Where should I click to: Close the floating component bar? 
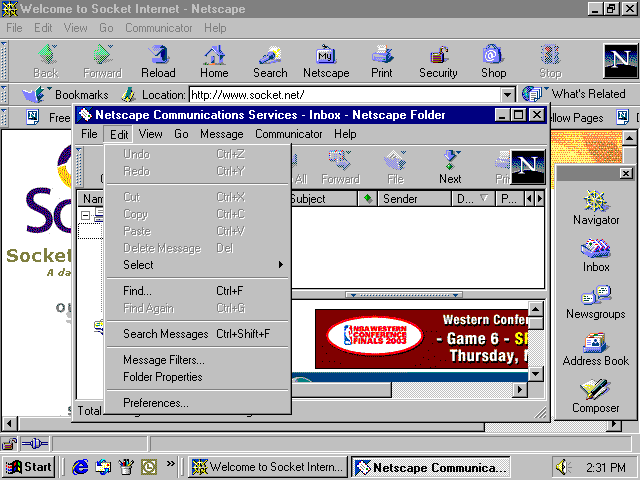click(626, 173)
